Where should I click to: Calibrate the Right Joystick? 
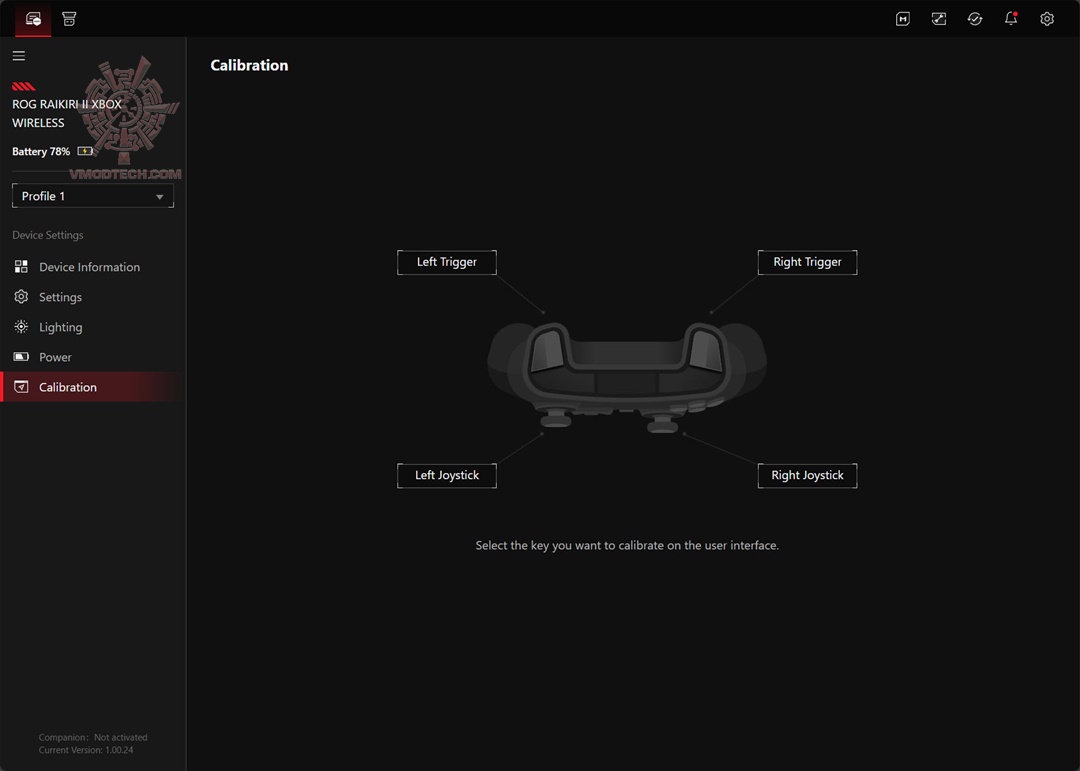coord(807,475)
